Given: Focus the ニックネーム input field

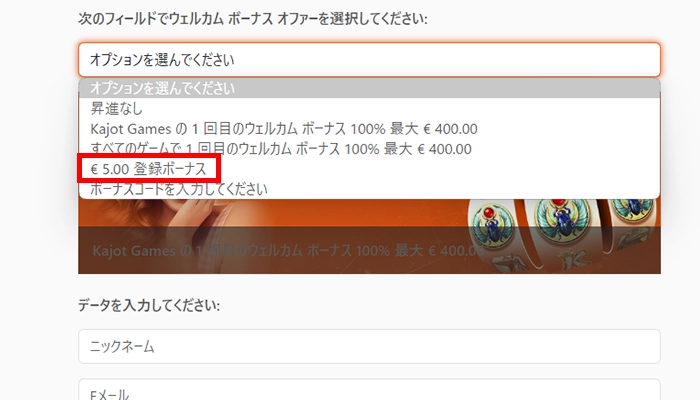Looking at the screenshot, I should [x=369, y=346].
